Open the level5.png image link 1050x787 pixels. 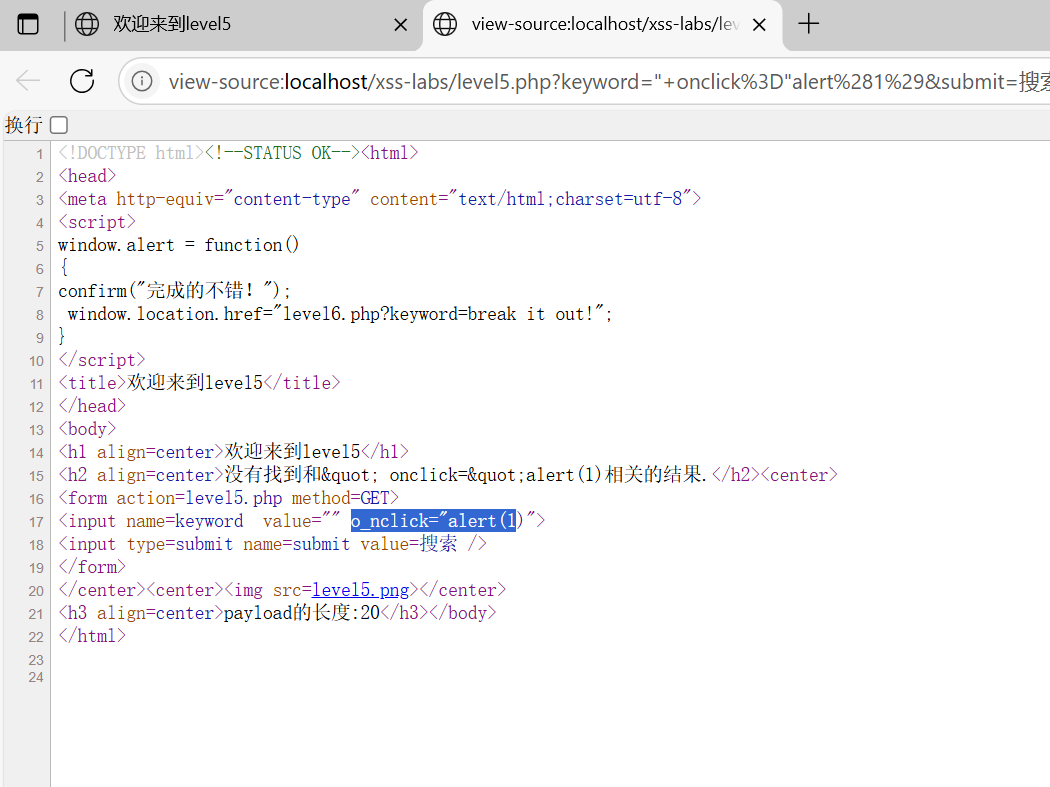point(360,590)
